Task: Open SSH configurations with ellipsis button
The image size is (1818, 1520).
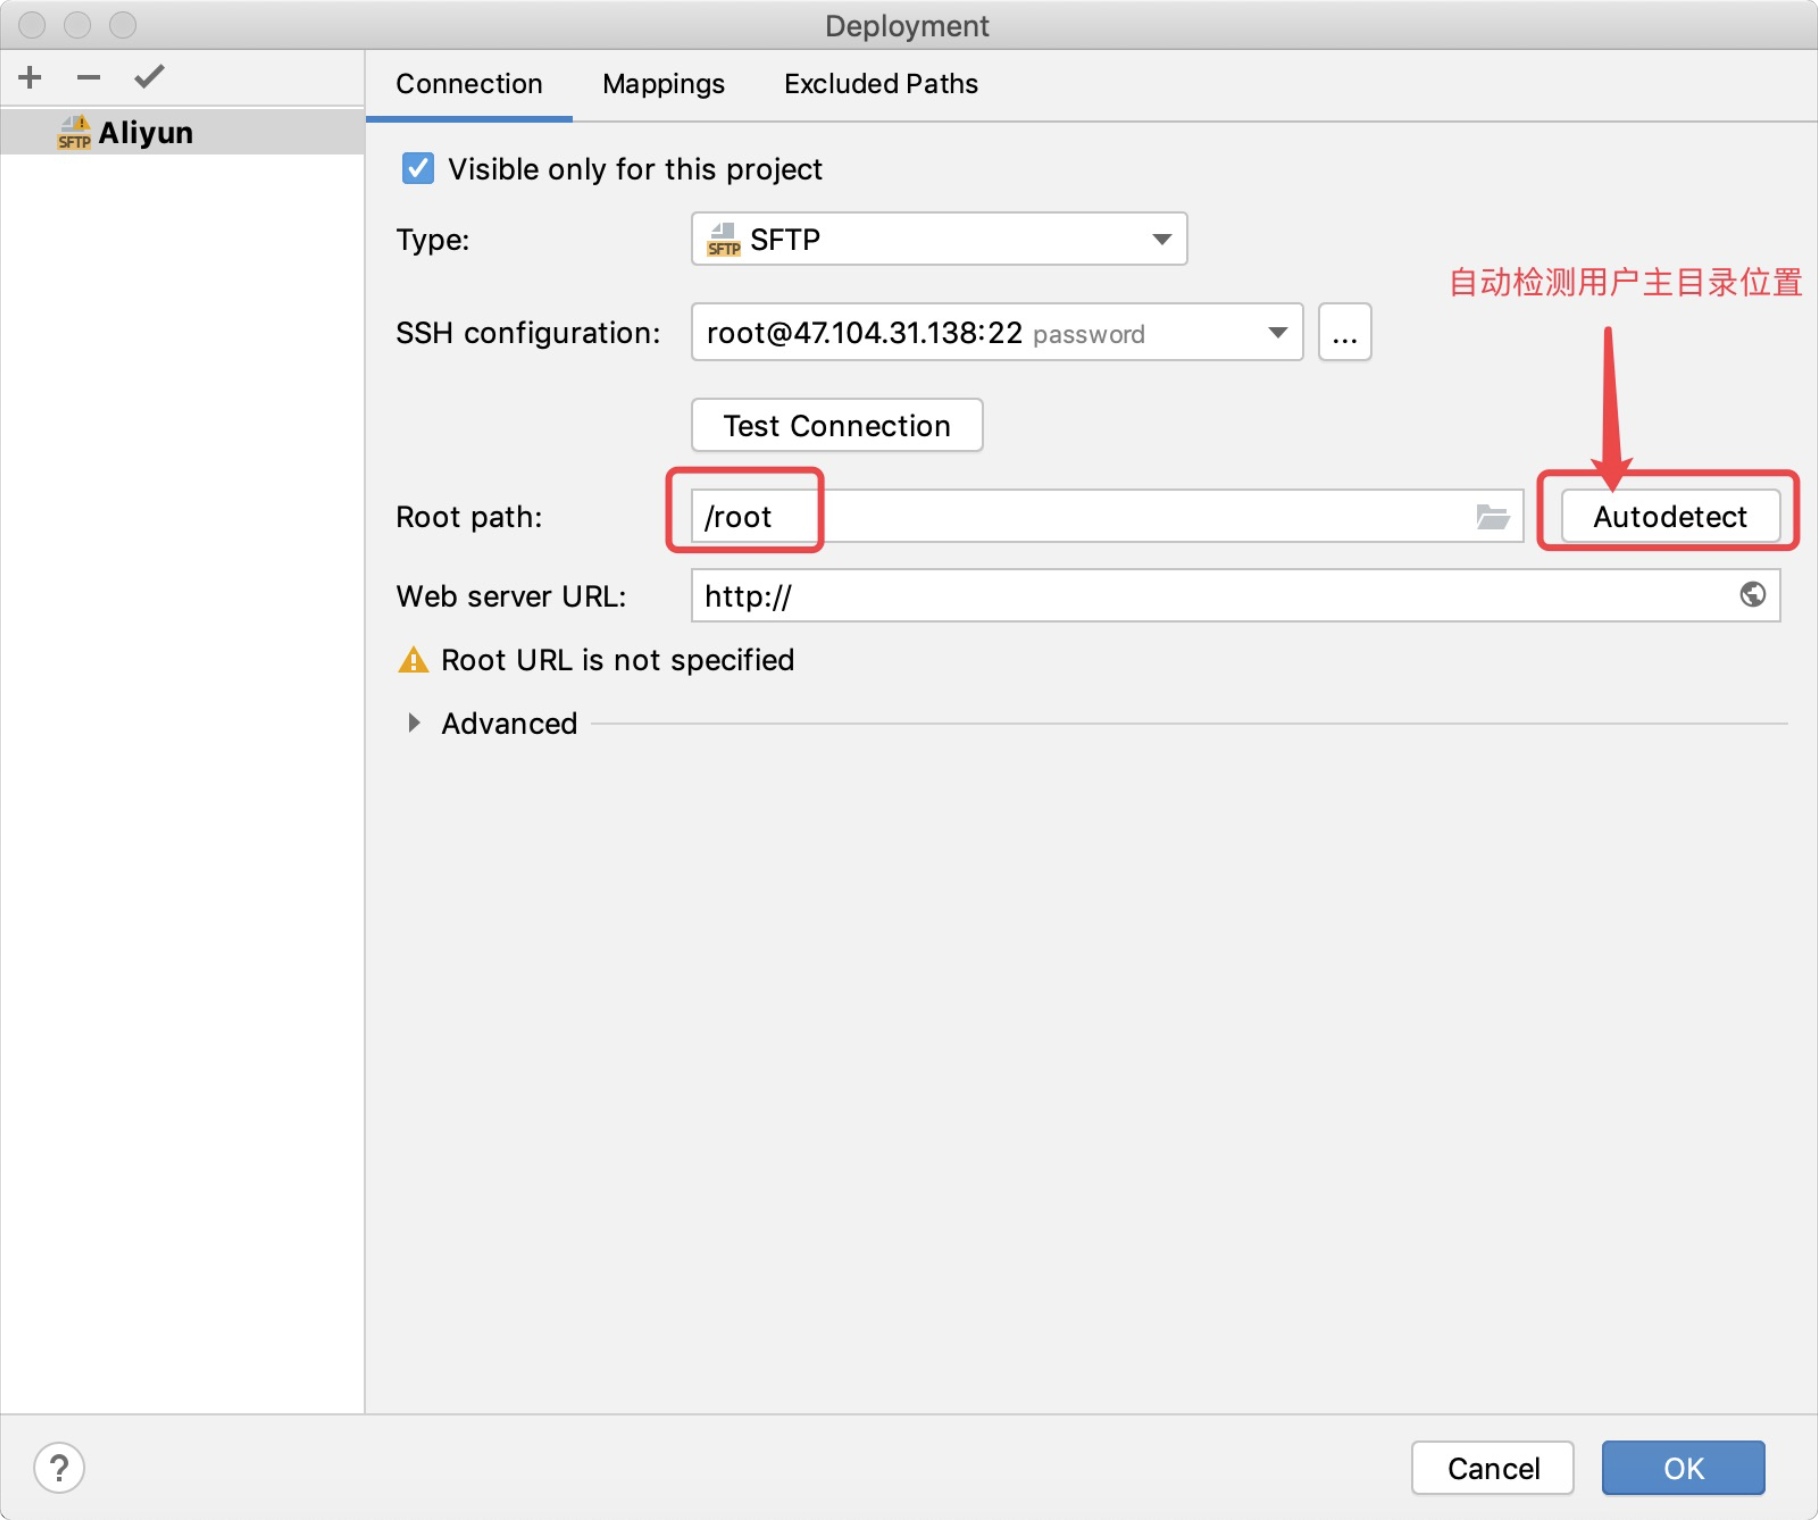Action: pyautogui.click(x=1345, y=332)
